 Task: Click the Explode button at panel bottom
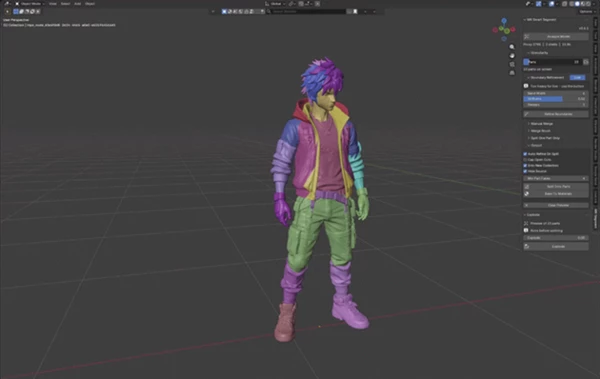point(556,247)
